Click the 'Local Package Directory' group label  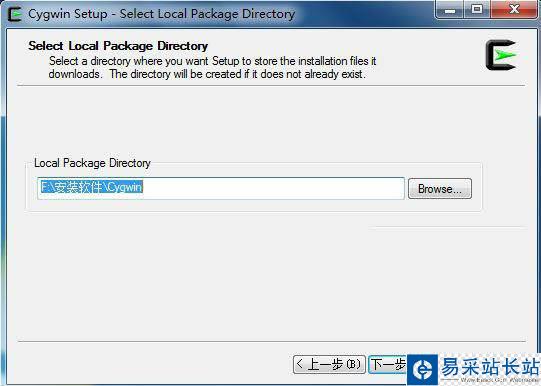point(92,163)
